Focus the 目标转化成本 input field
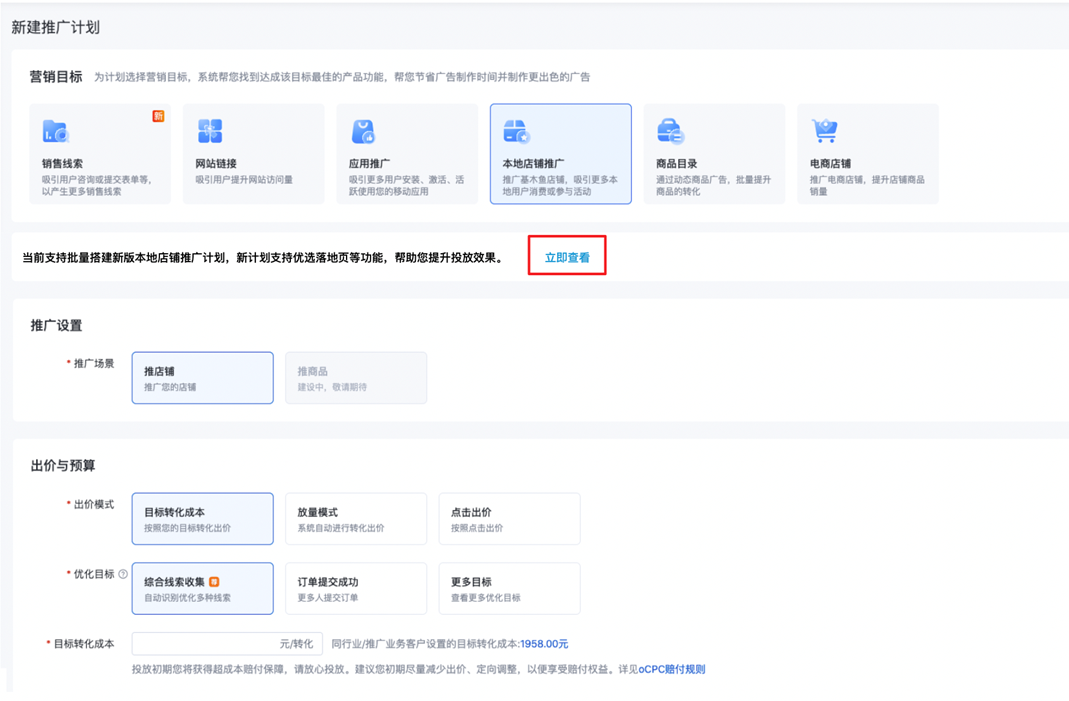 click(x=205, y=644)
